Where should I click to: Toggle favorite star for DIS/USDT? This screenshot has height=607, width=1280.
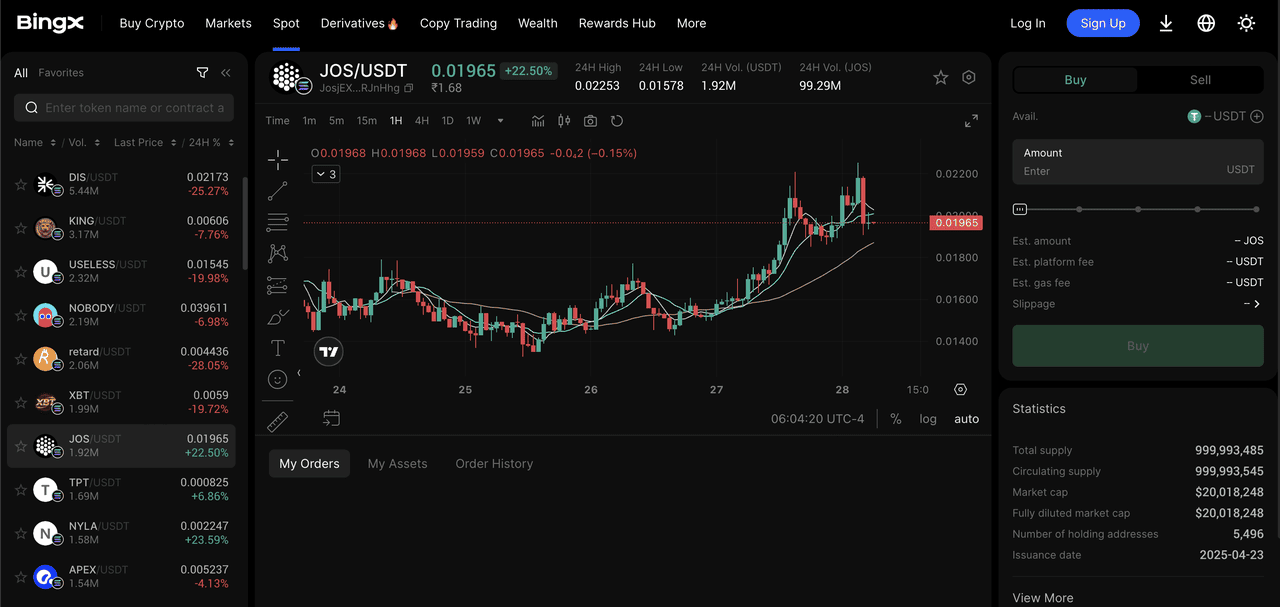[x=20, y=185]
